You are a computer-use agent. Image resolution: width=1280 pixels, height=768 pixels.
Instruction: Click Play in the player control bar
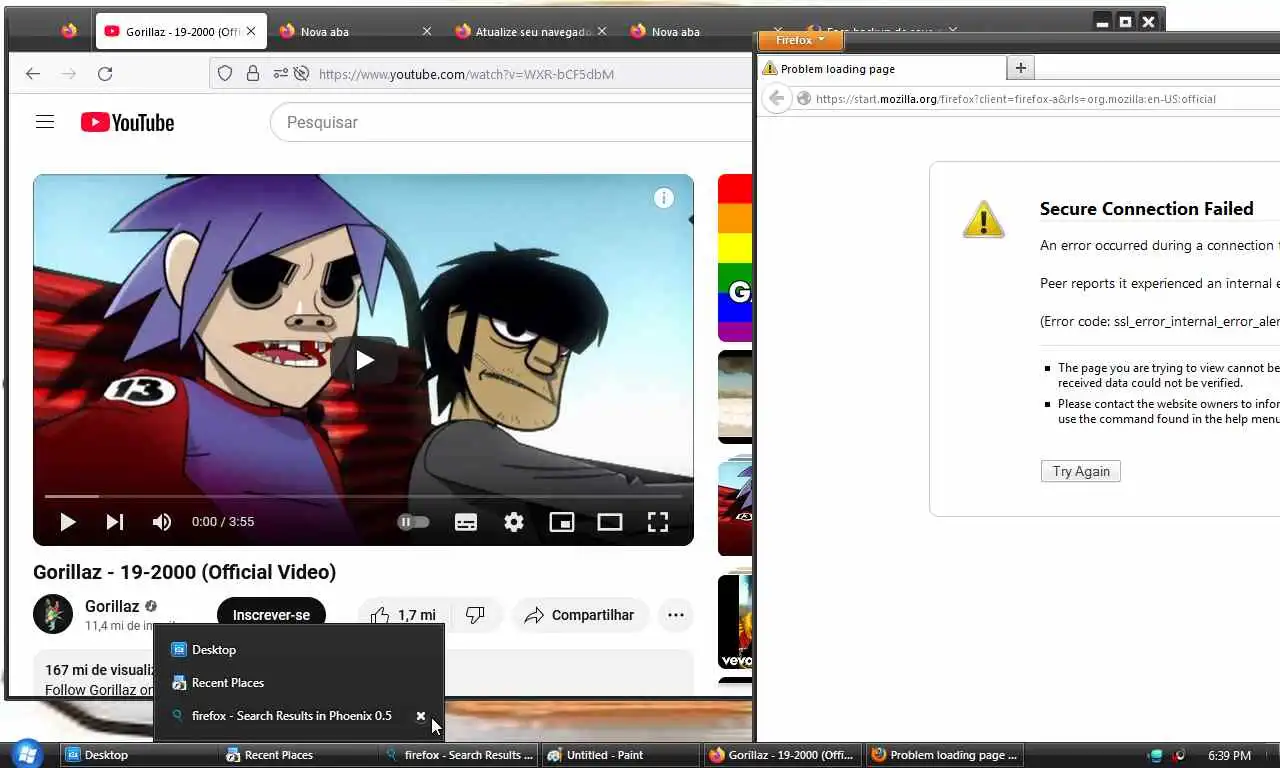(67, 521)
